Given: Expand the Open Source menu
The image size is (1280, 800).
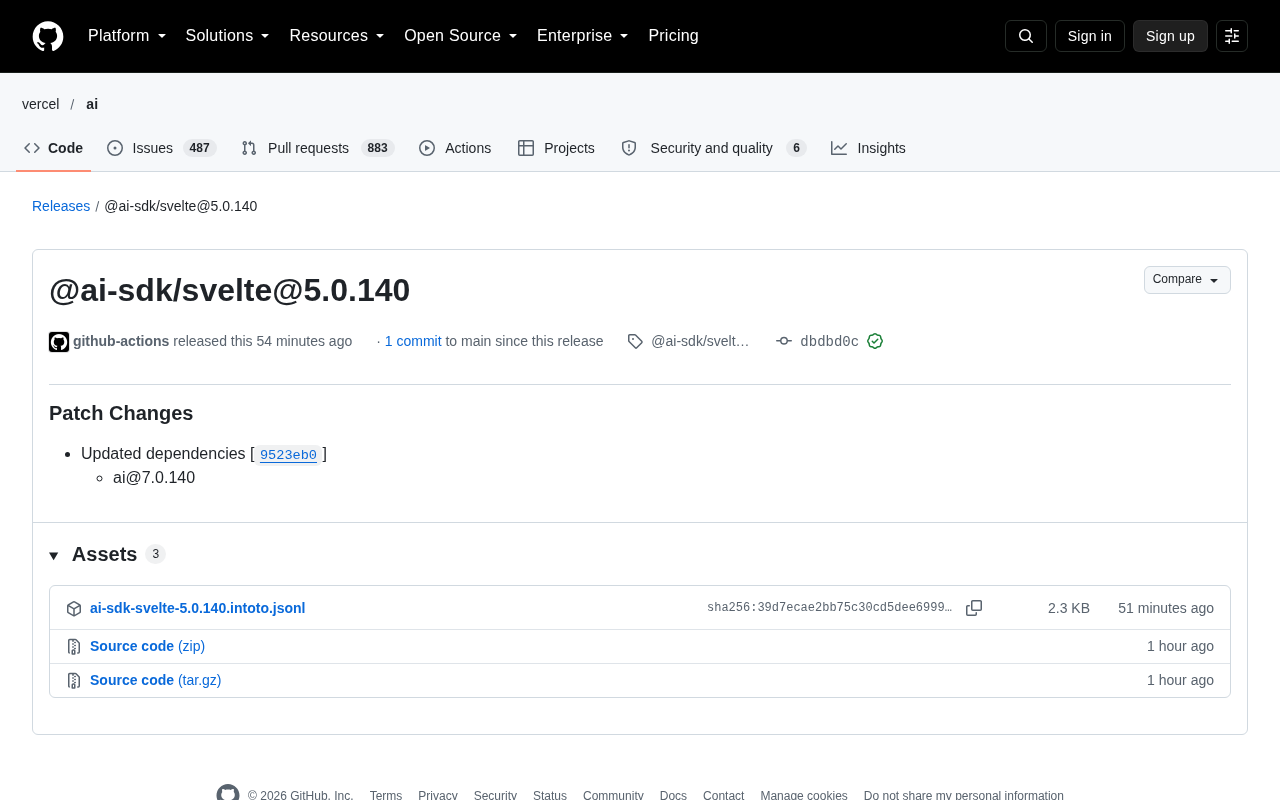Looking at the screenshot, I should [x=461, y=36].
